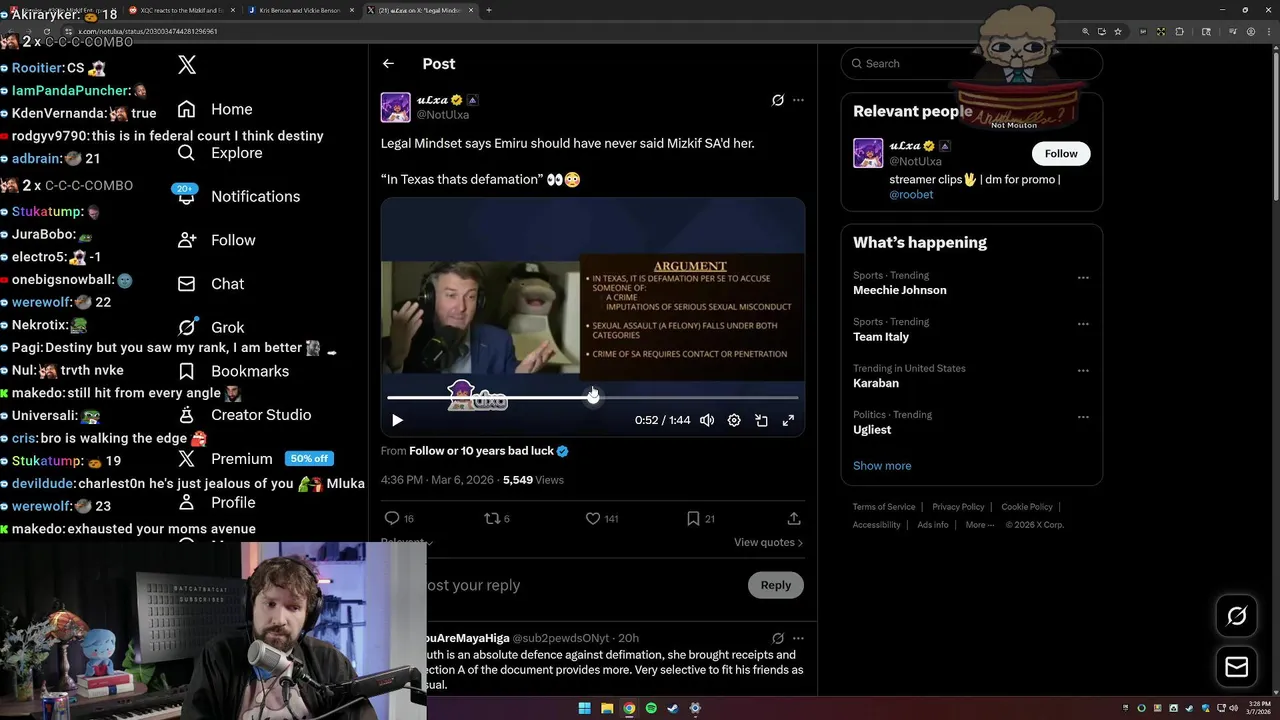Open uLxa avatar in Relevant people
This screenshot has width=1280, height=720.
[x=868, y=153]
